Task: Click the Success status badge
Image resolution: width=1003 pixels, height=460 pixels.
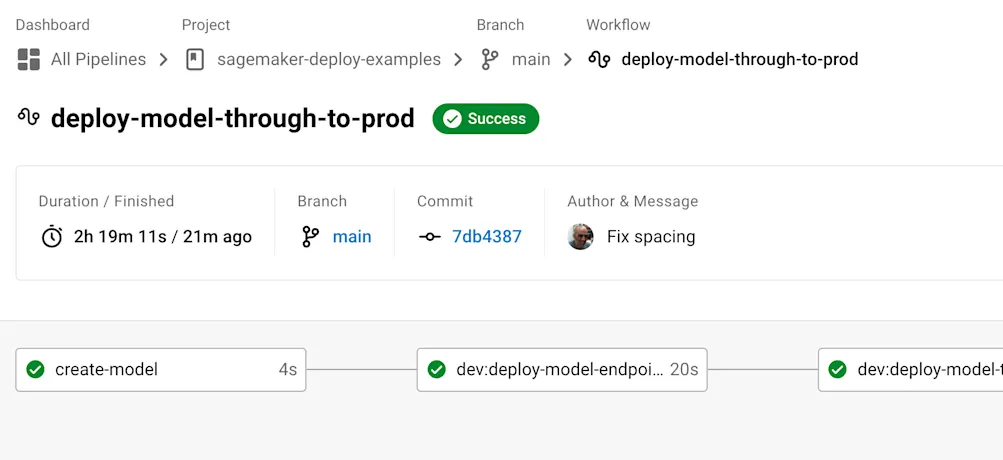Action: click(x=486, y=119)
